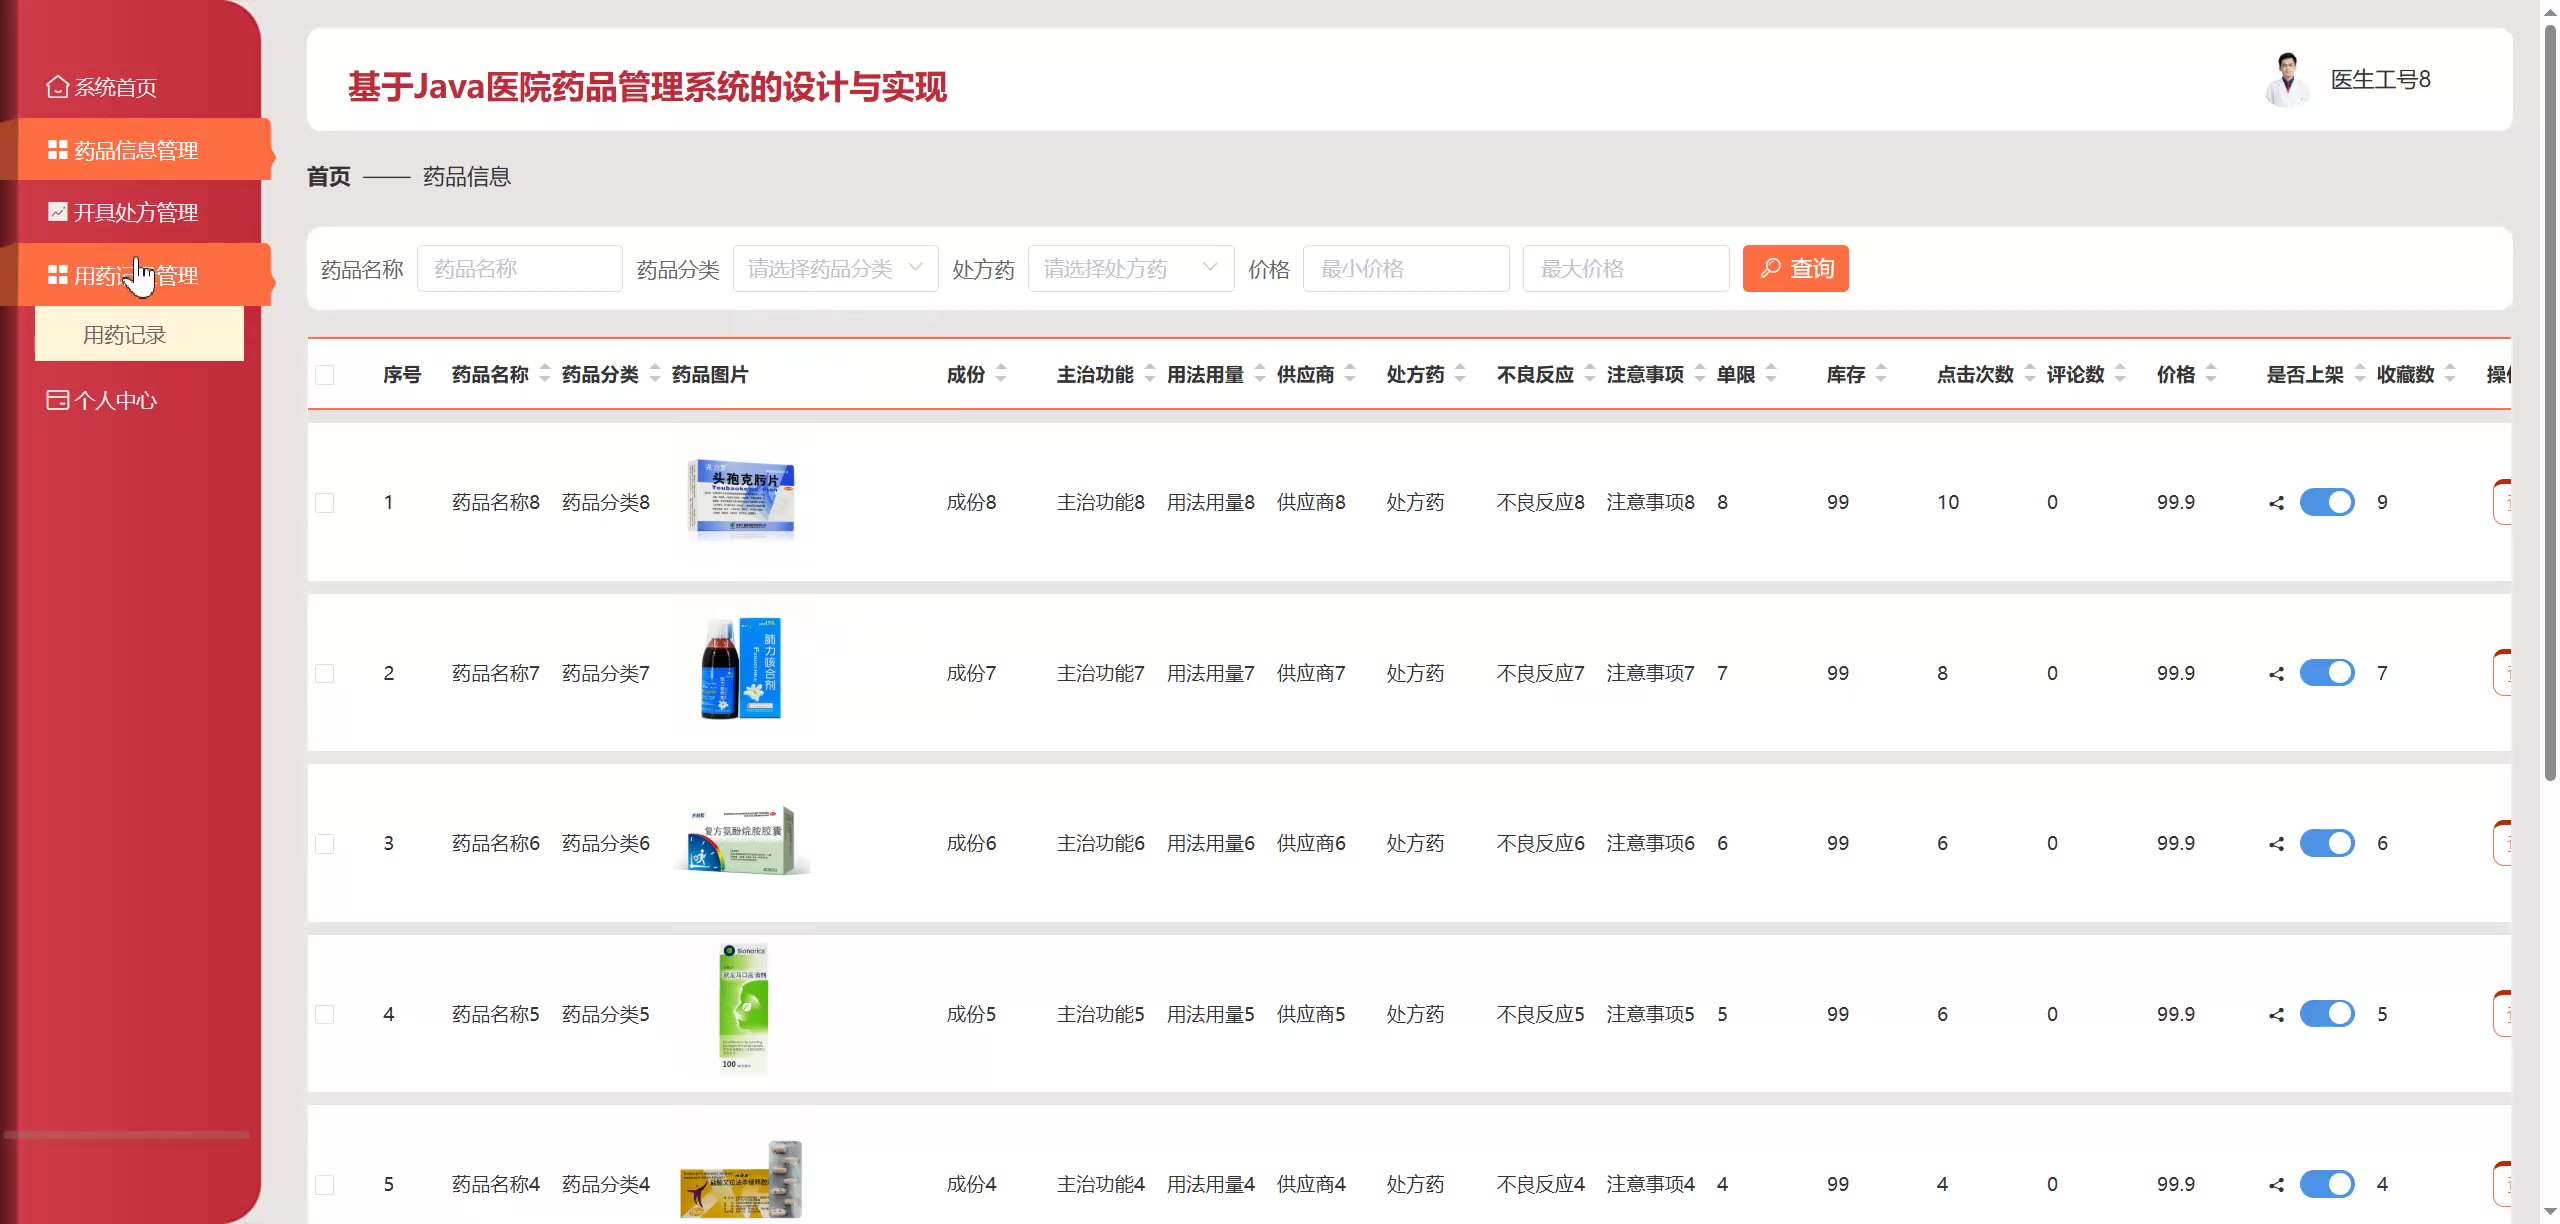
Task: Toggle 是否上架 switch for 药品名称7
Action: (x=2327, y=673)
